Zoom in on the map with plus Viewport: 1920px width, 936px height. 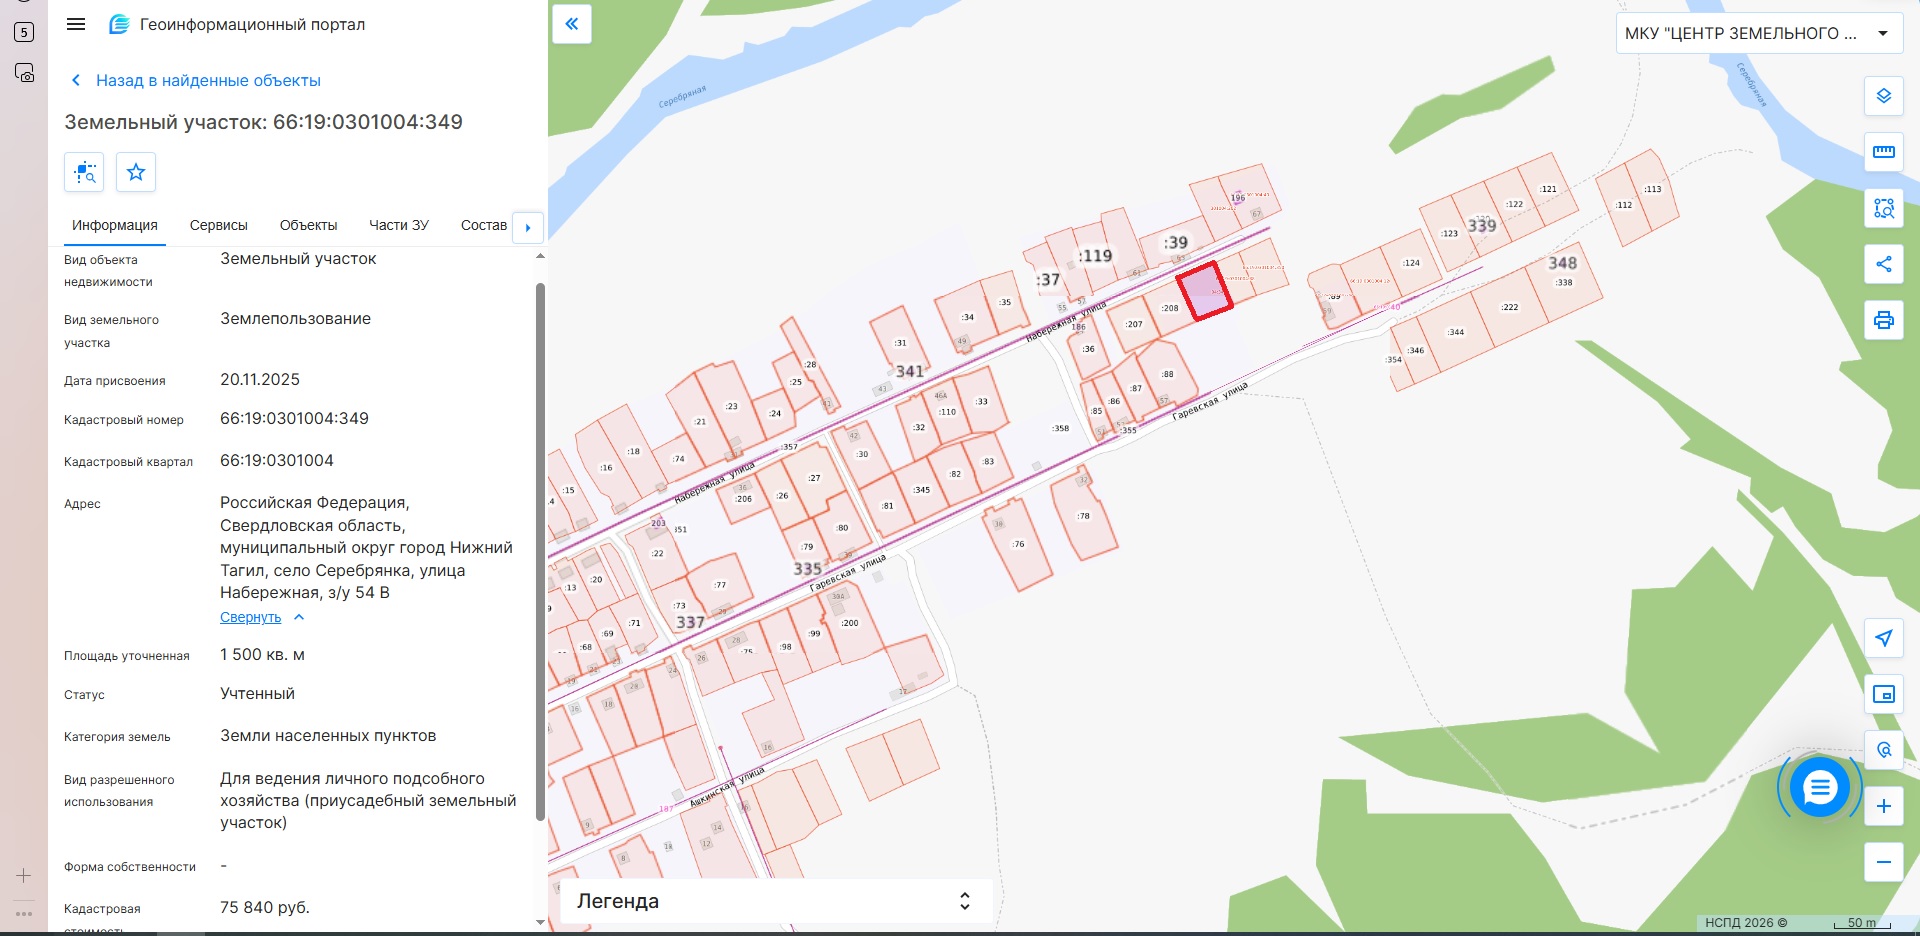pyautogui.click(x=1884, y=806)
